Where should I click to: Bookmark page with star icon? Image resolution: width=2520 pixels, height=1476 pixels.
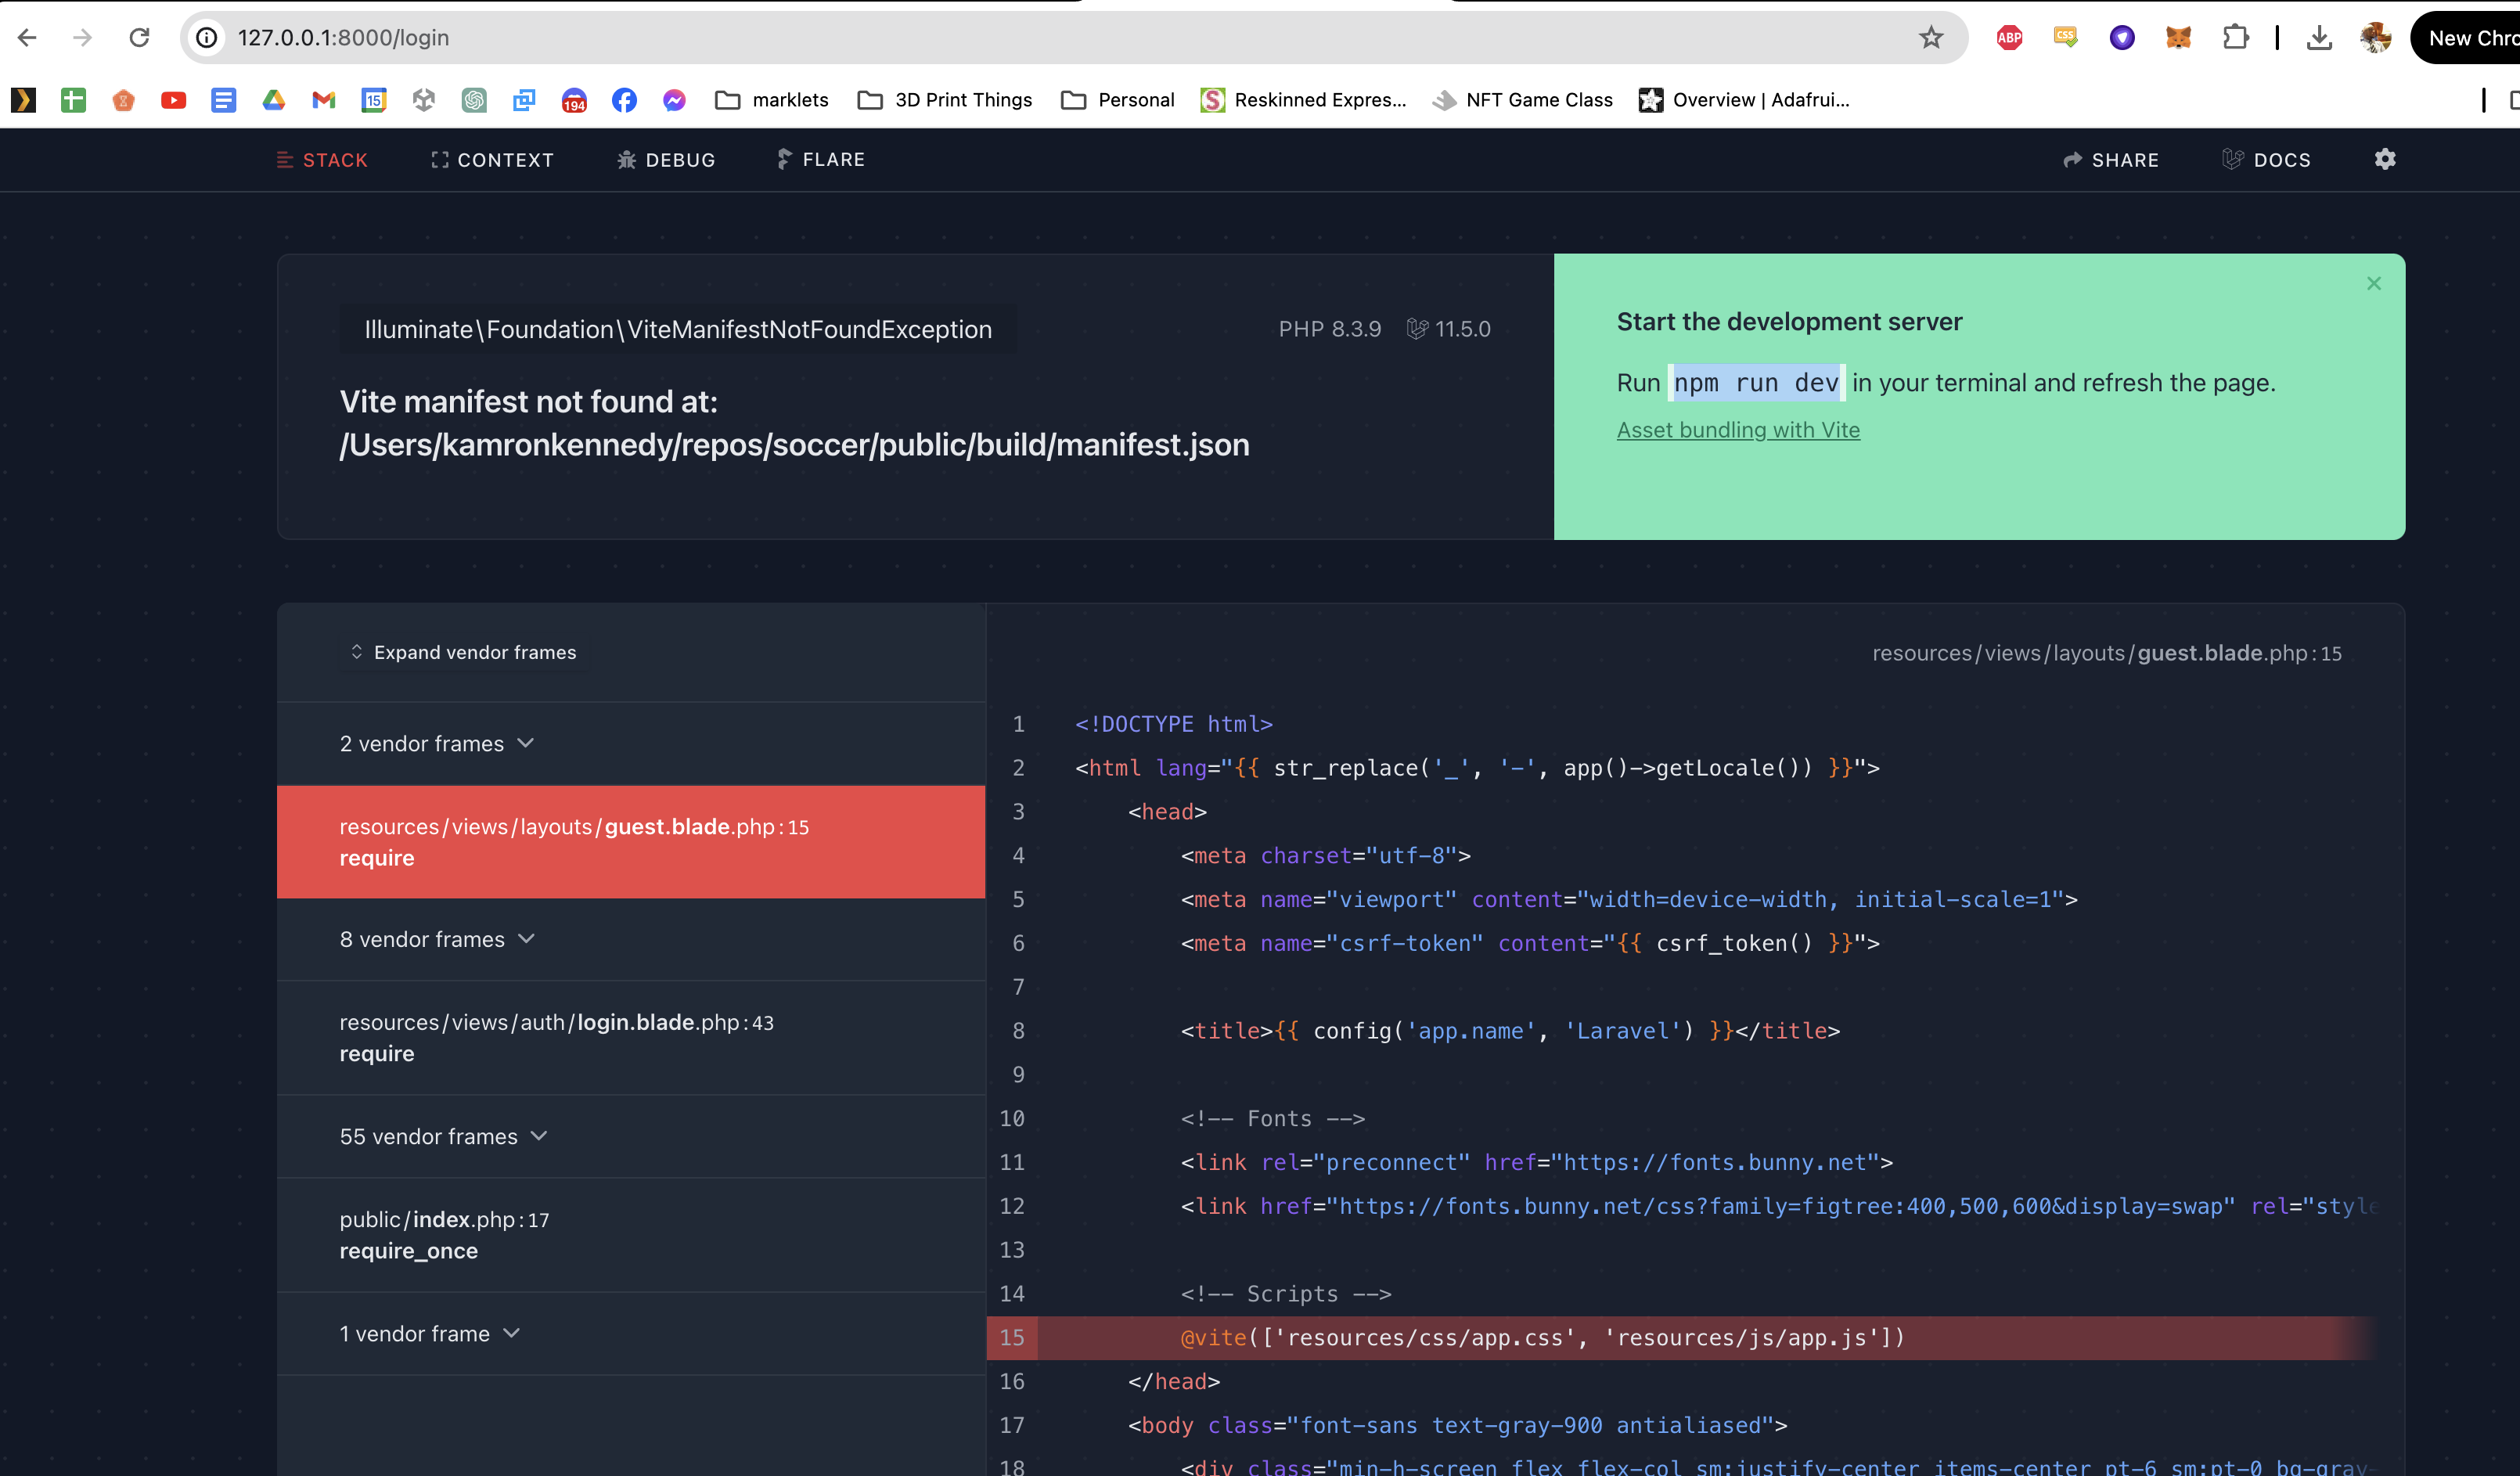point(1930,38)
